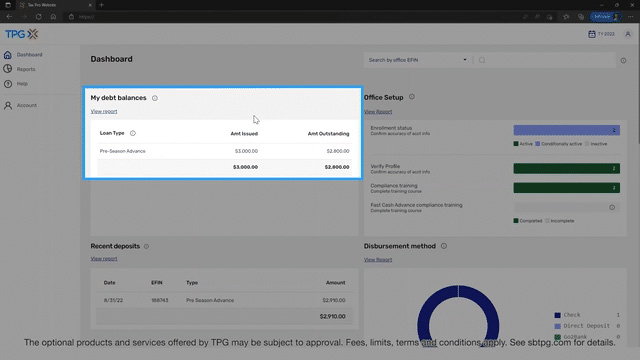640x360 pixels.
Task: Open Reports from the sidebar
Action: [x=26, y=69]
